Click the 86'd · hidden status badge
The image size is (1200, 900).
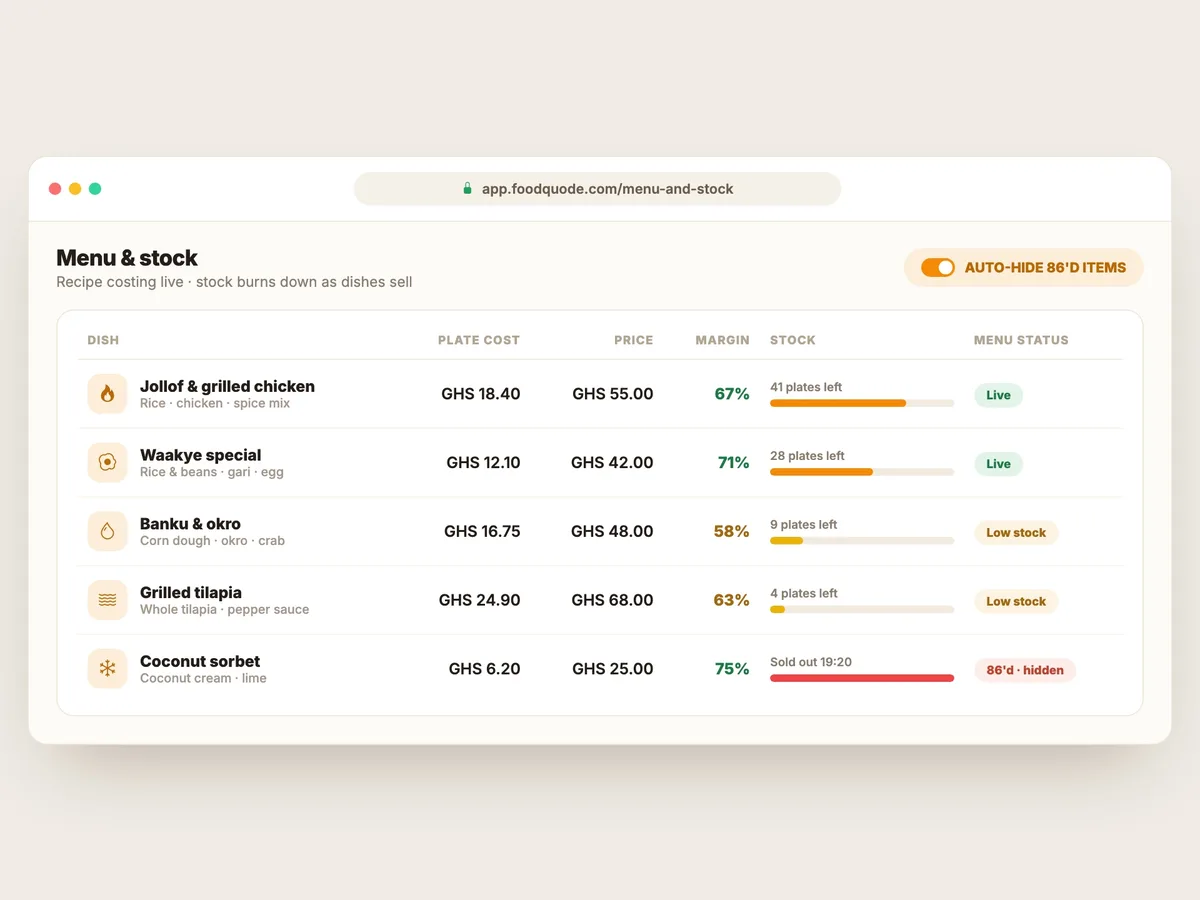[1025, 670]
